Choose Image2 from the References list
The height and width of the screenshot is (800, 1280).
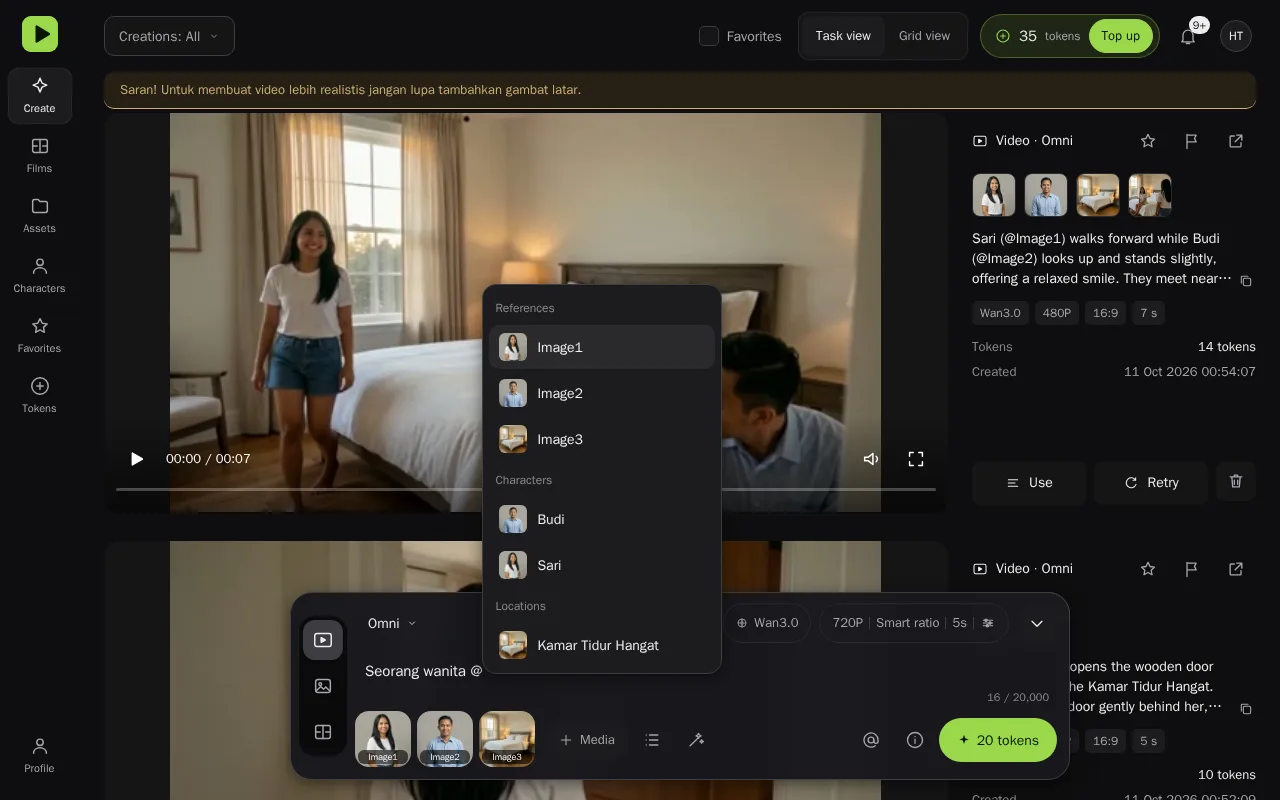(602, 393)
